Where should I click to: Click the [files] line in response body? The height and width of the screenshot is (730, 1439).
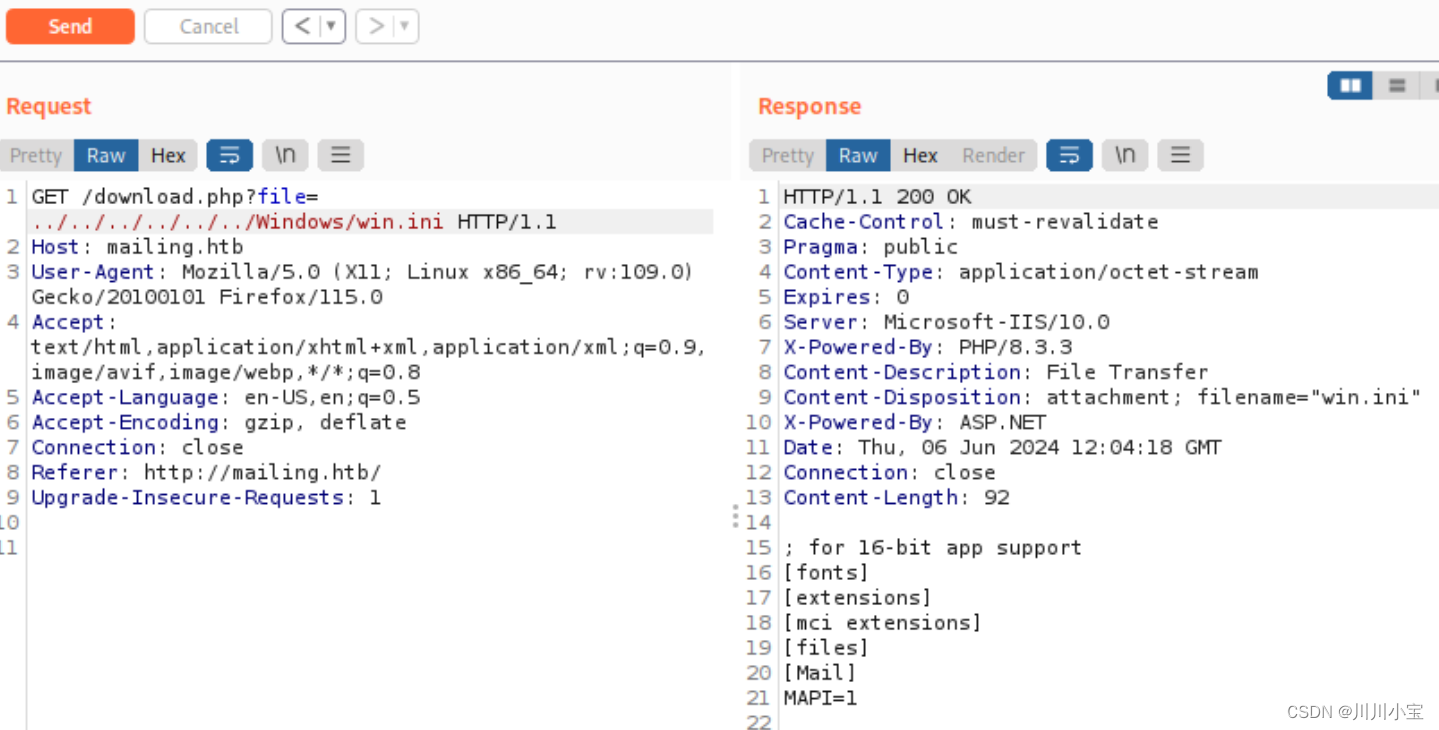826,647
